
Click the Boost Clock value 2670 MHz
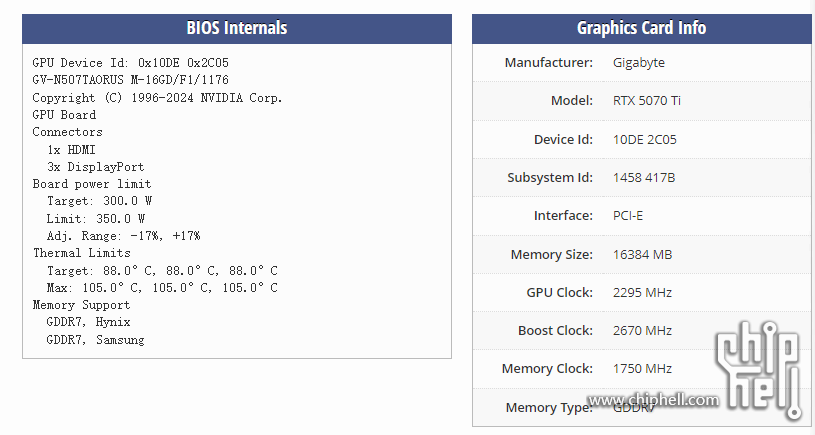642,331
